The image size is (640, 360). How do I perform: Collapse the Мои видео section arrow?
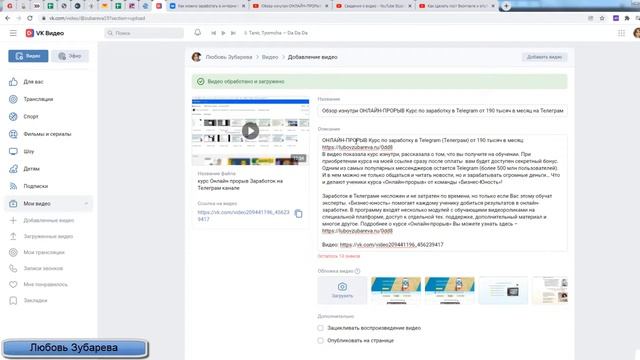(86, 203)
